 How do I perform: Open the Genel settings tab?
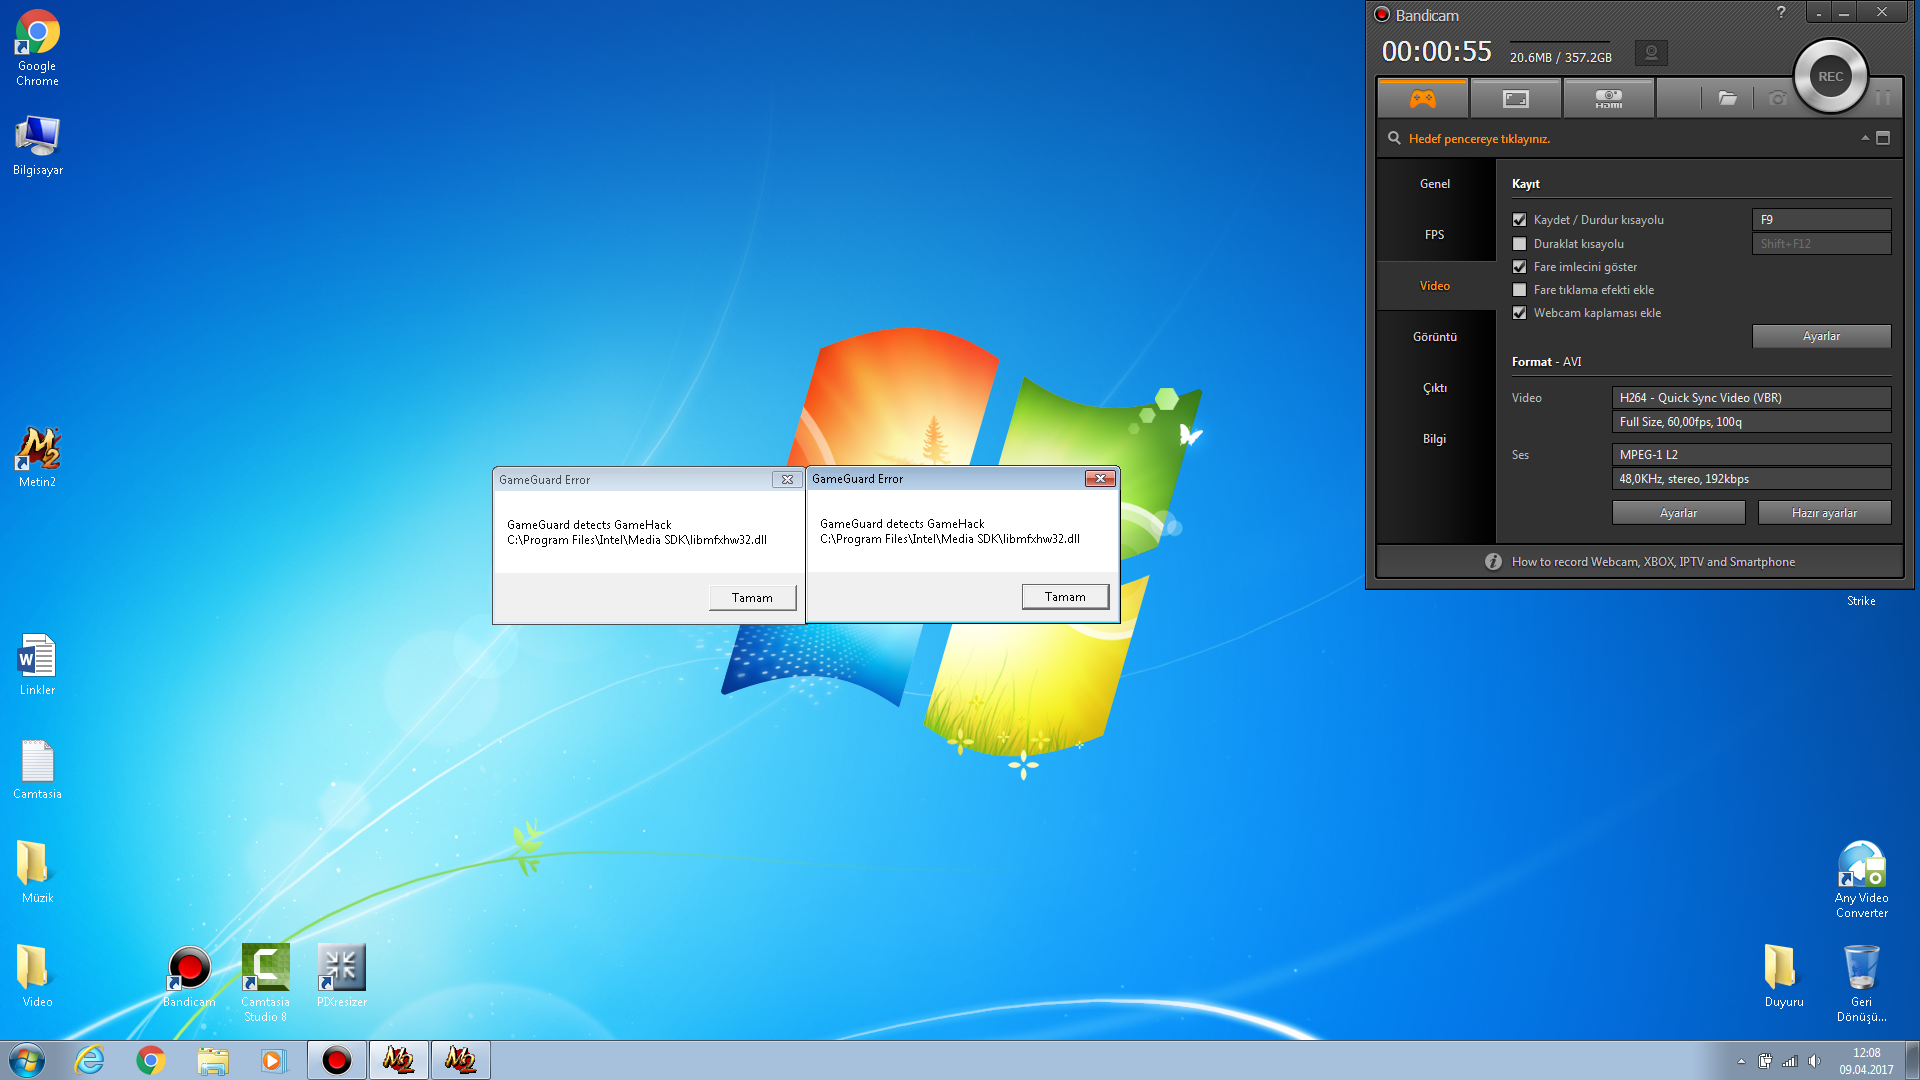pos(1435,184)
